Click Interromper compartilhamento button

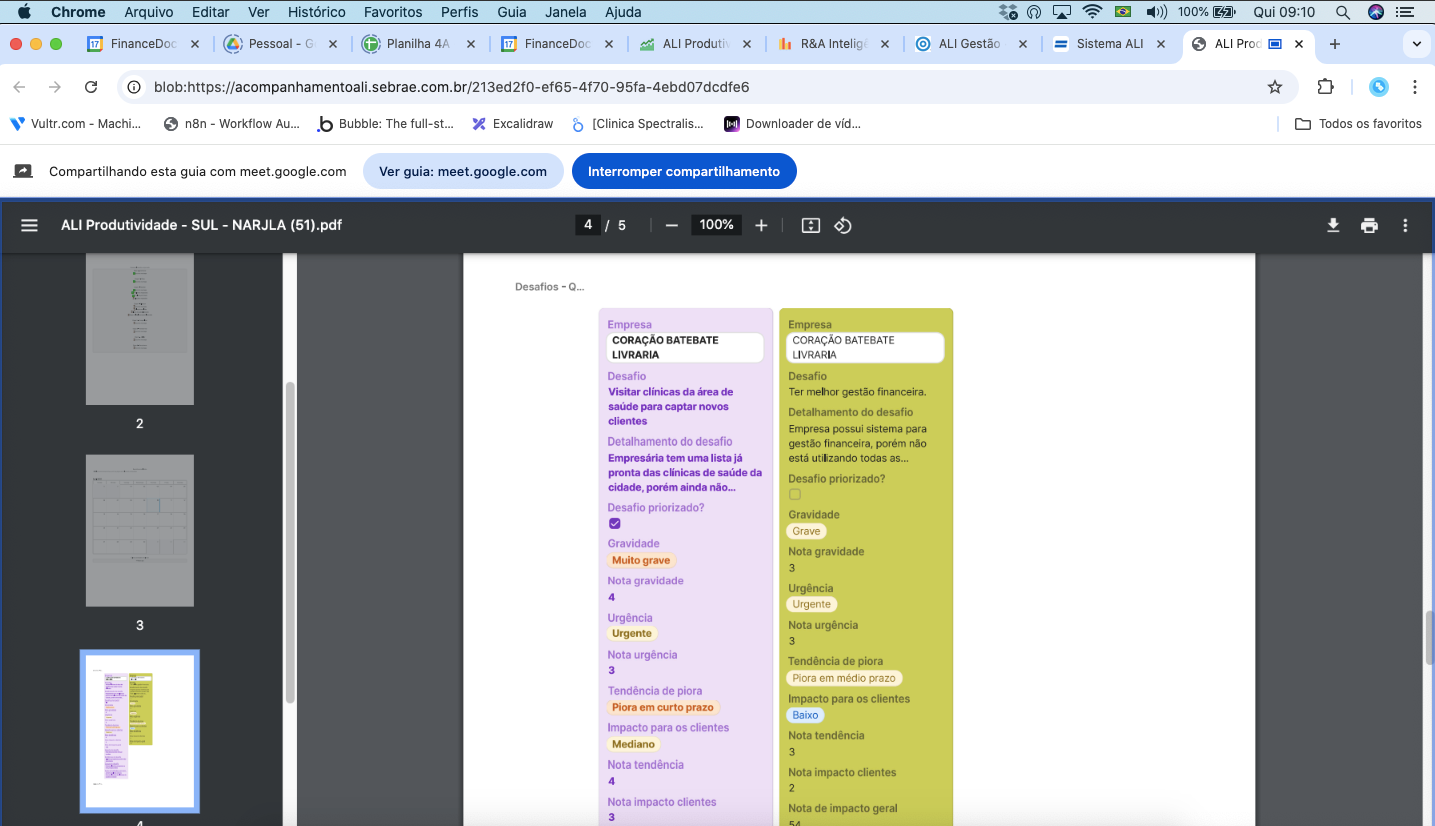point(684,171)
